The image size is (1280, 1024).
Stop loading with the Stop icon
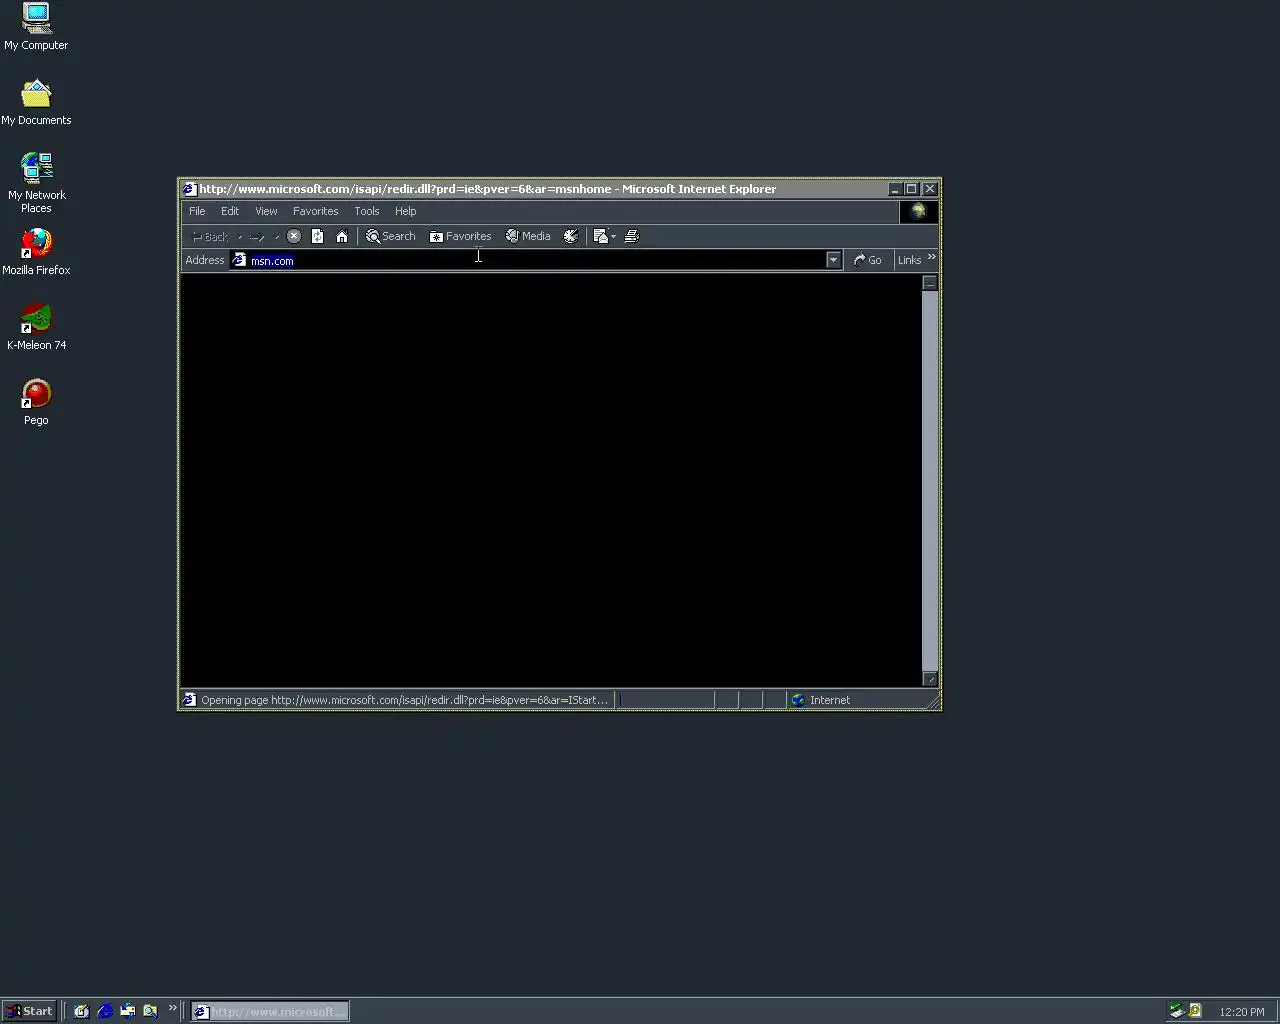tap(294, 237)
